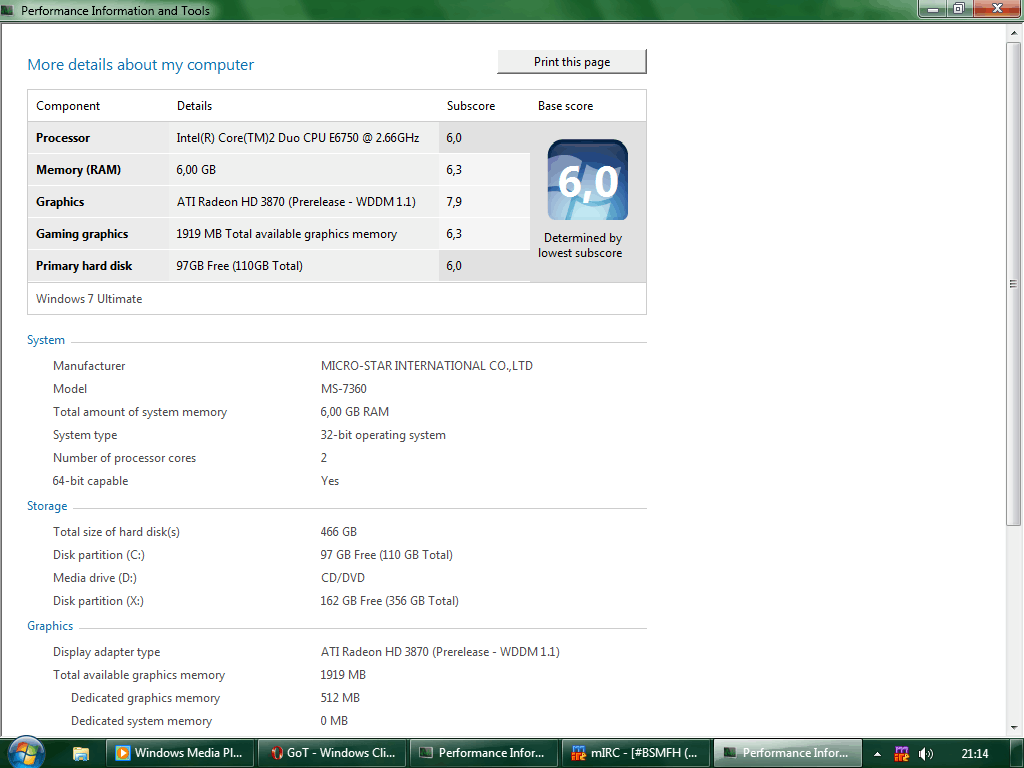The width and height of the screenshot is (1024, 768).
Task: Select the Graphics row label
Action: tap(60, 202)
